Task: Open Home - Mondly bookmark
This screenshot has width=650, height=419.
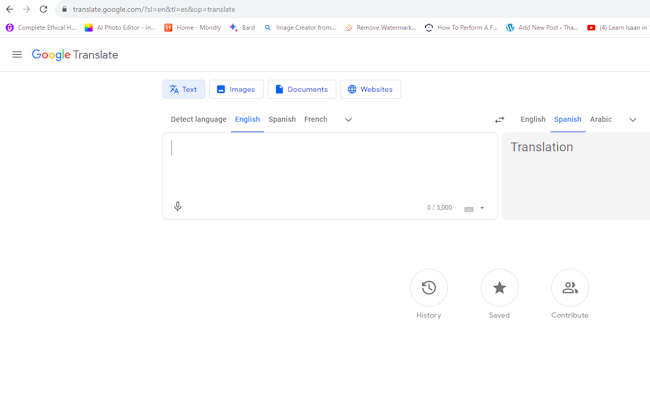Action: click(193, 28)
